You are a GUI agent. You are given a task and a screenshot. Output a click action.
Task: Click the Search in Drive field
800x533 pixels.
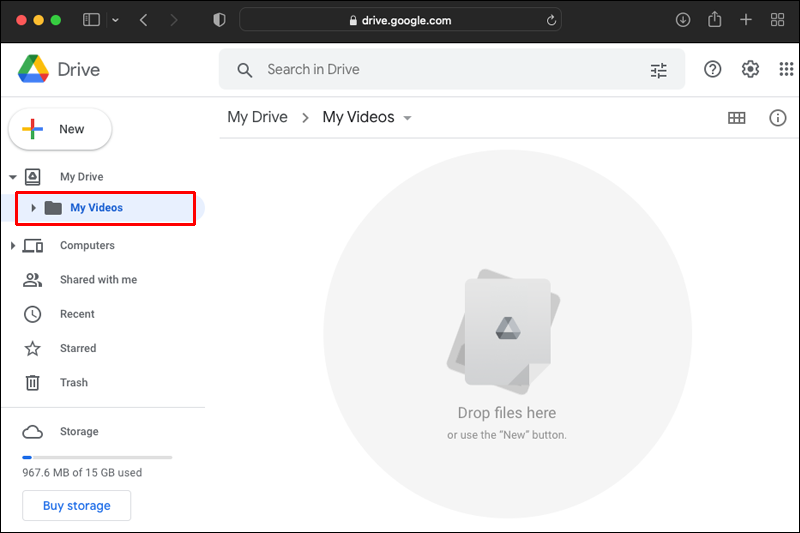452,69
